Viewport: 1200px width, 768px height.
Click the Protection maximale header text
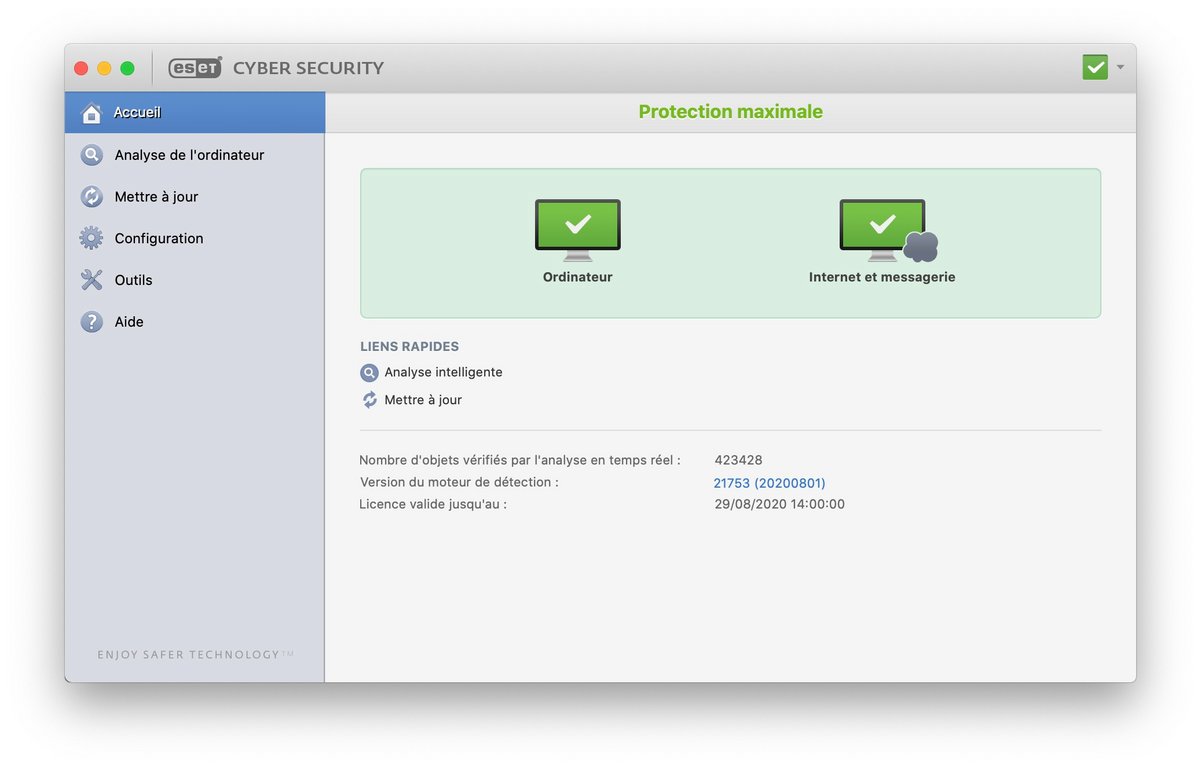point(731,112)
